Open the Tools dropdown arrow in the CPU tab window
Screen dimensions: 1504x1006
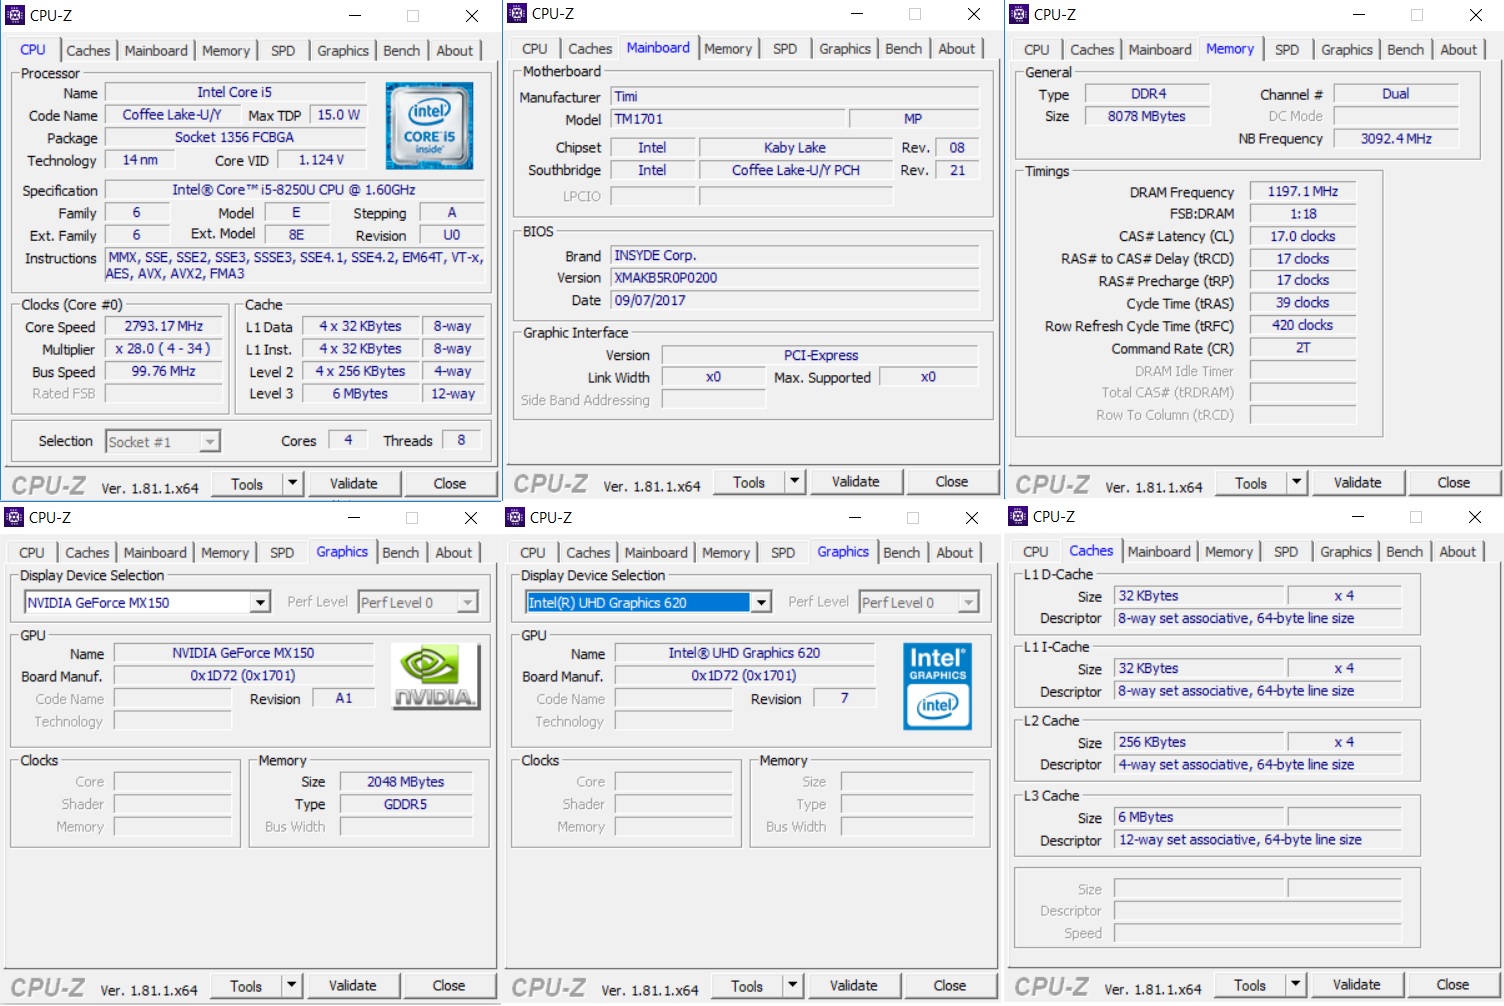(x=292, y=484)
